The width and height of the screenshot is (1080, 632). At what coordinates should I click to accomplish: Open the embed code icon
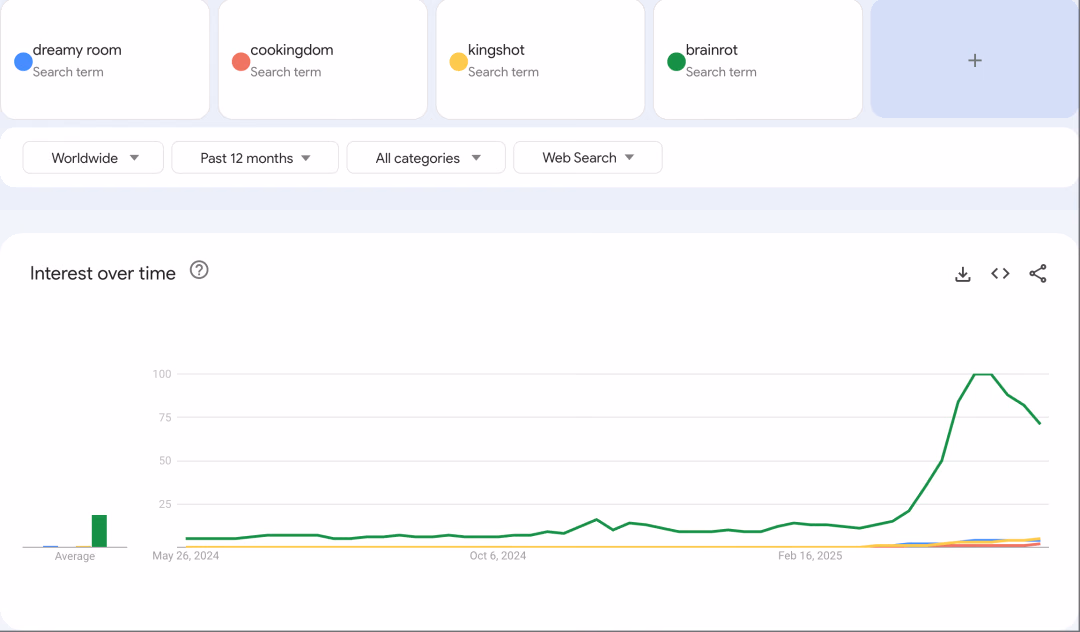click(x=1000, y=273)
